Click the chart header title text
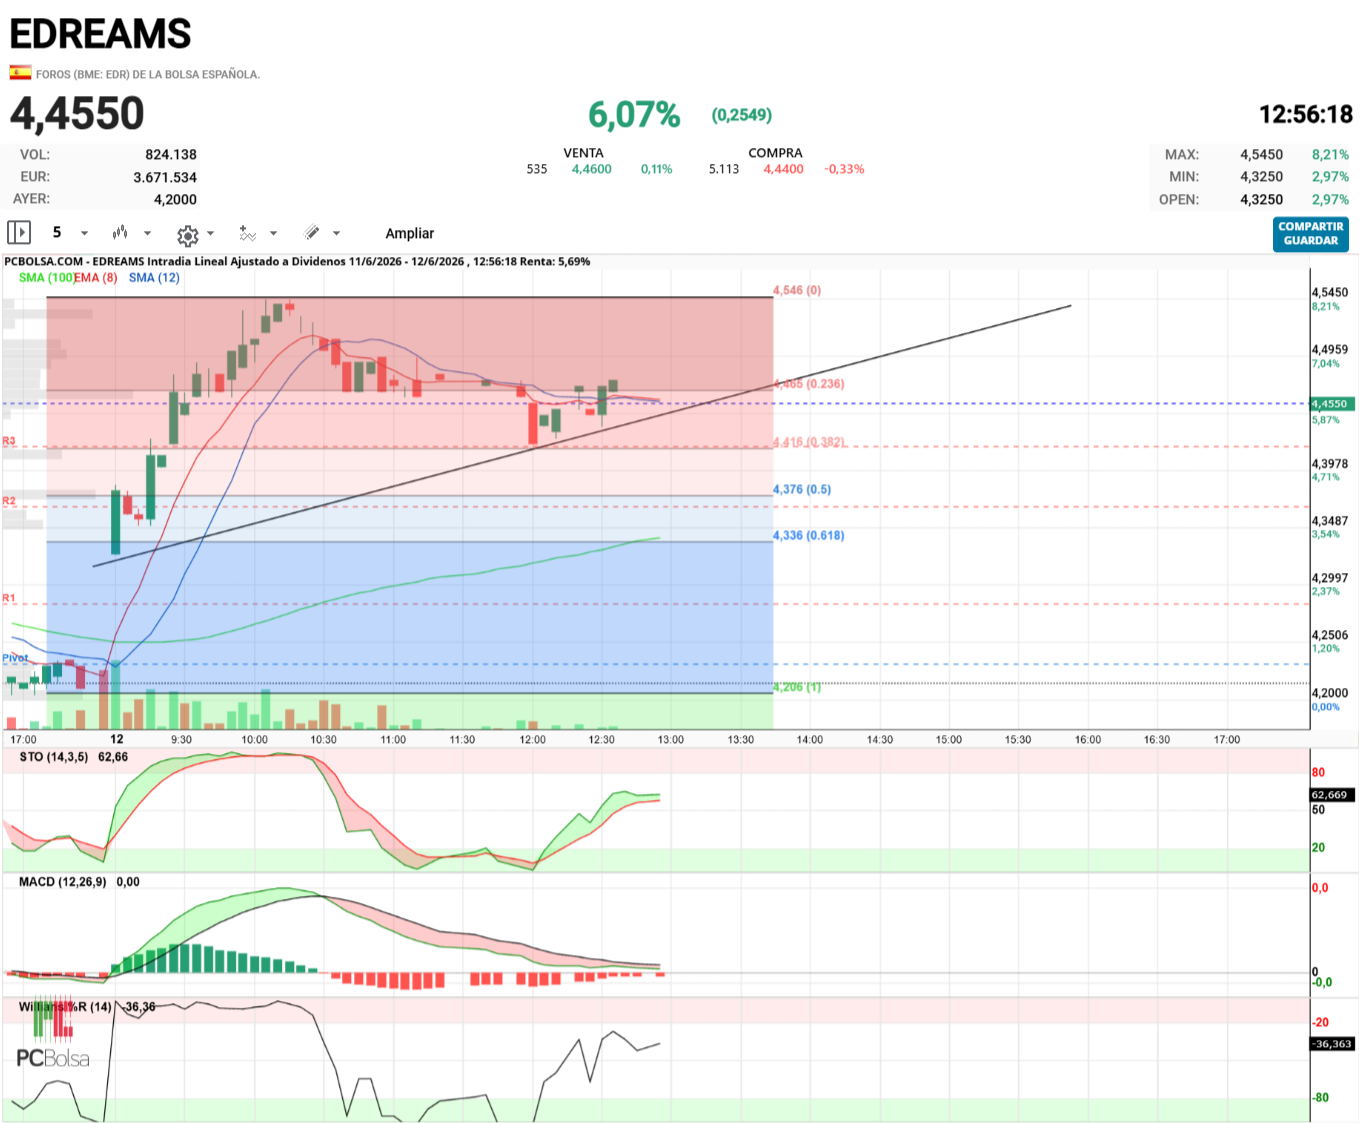 click(297, 261)
